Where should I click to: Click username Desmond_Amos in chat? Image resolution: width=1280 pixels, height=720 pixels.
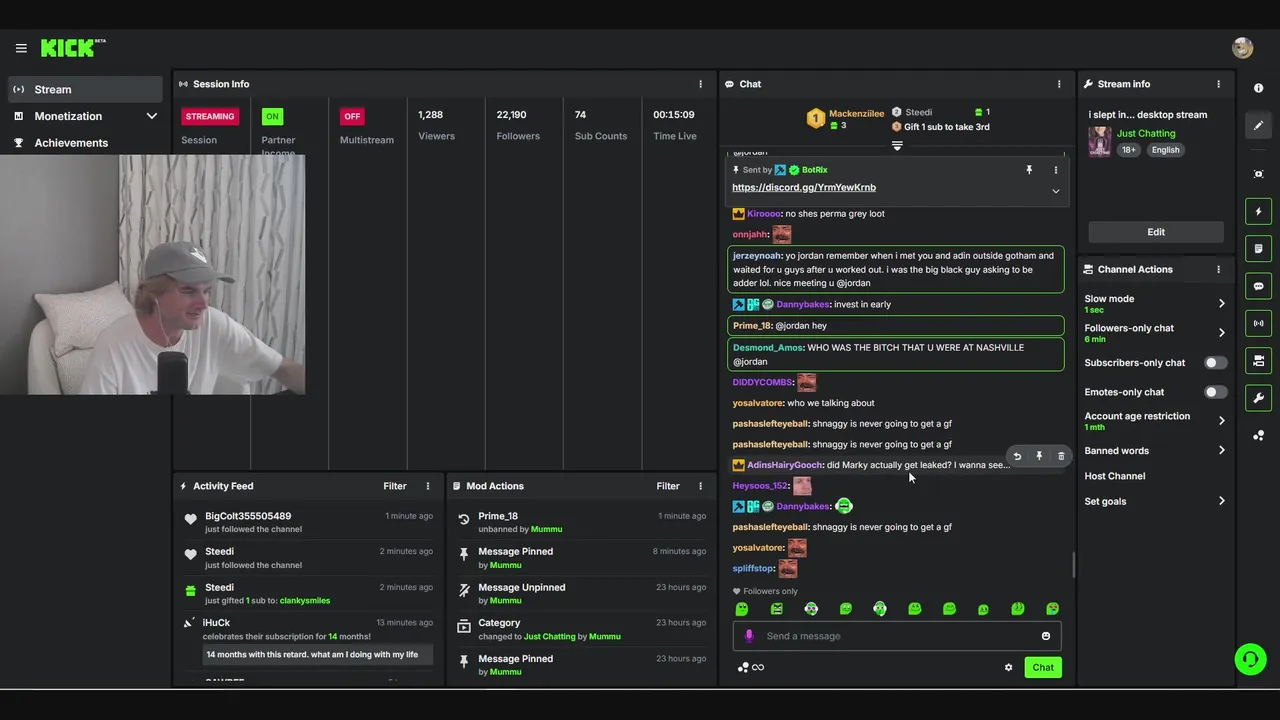click(x=767, y=347)
